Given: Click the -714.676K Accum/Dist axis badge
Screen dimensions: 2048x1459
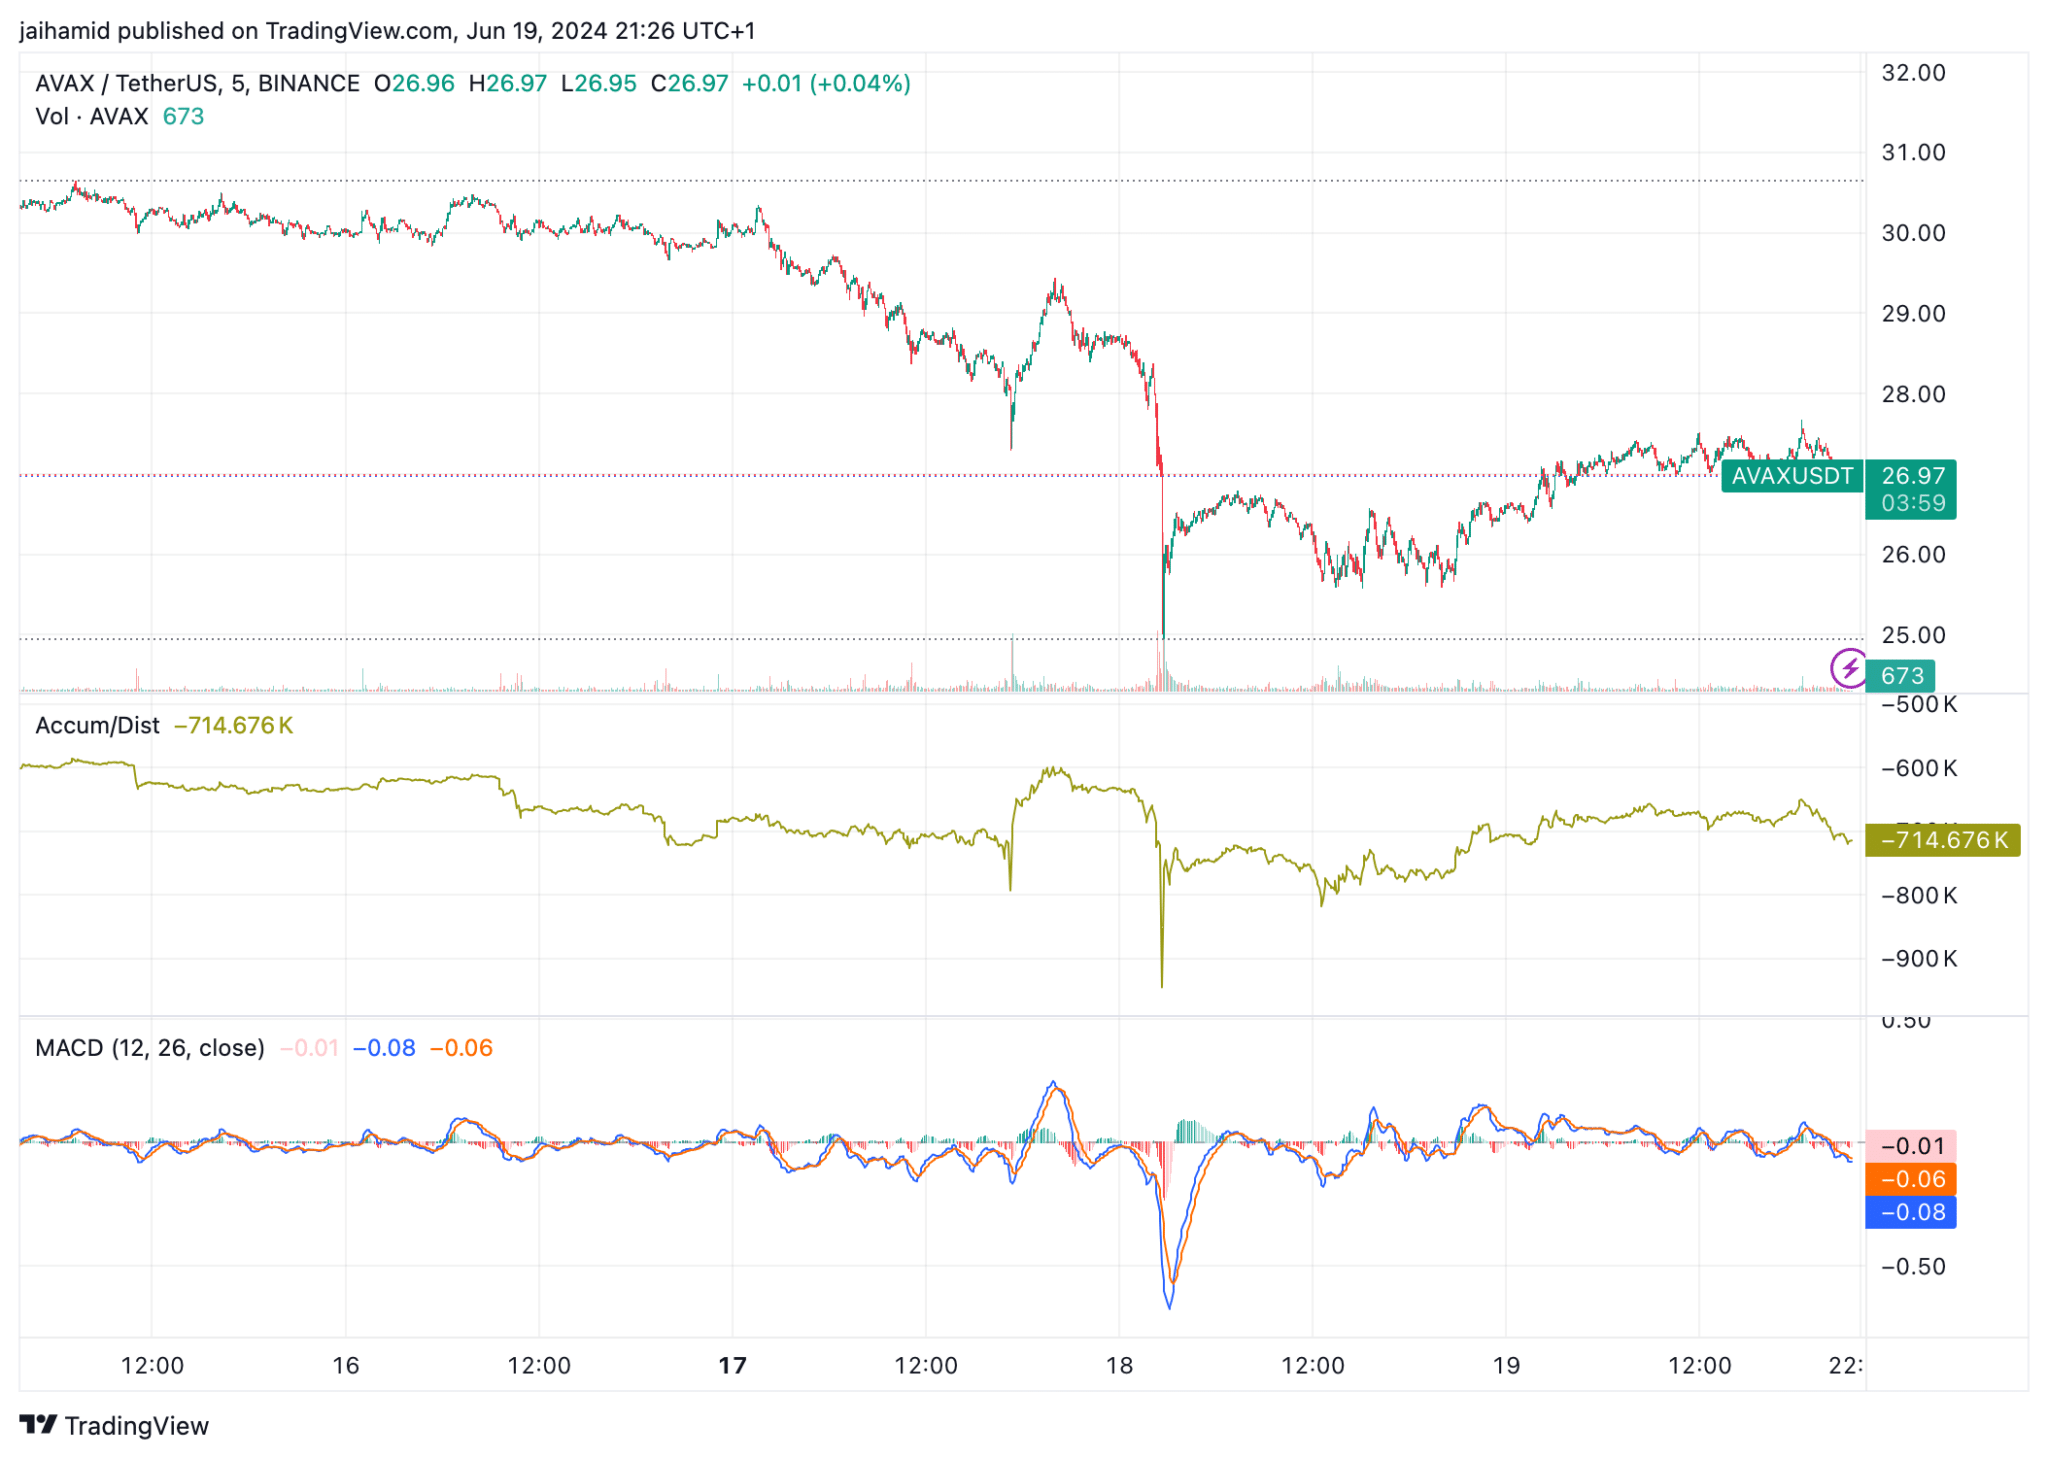Looking at the screenshot, I should point(1943,840).
